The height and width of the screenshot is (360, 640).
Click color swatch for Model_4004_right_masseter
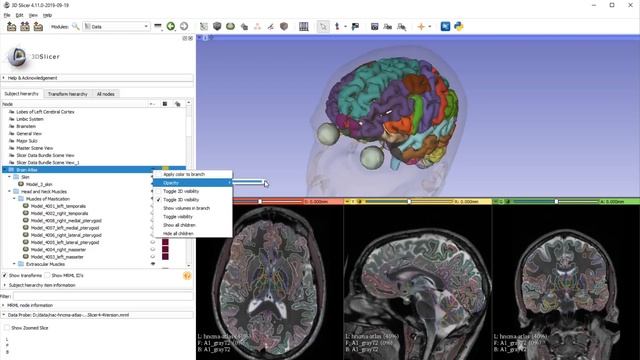point(165,249)
